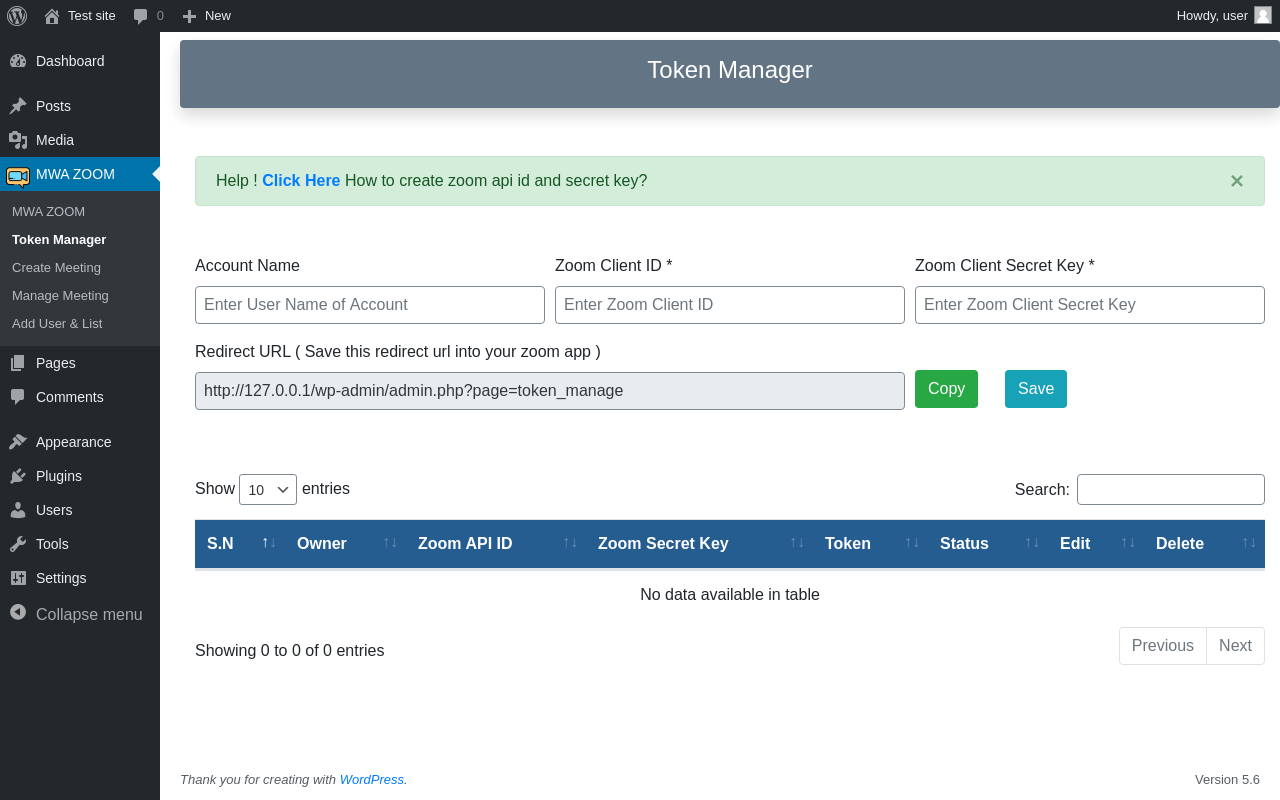The height and width of the screenshot is (800, 1280).
Task: Open the Test site home icon
Action: tap(52, 16)
